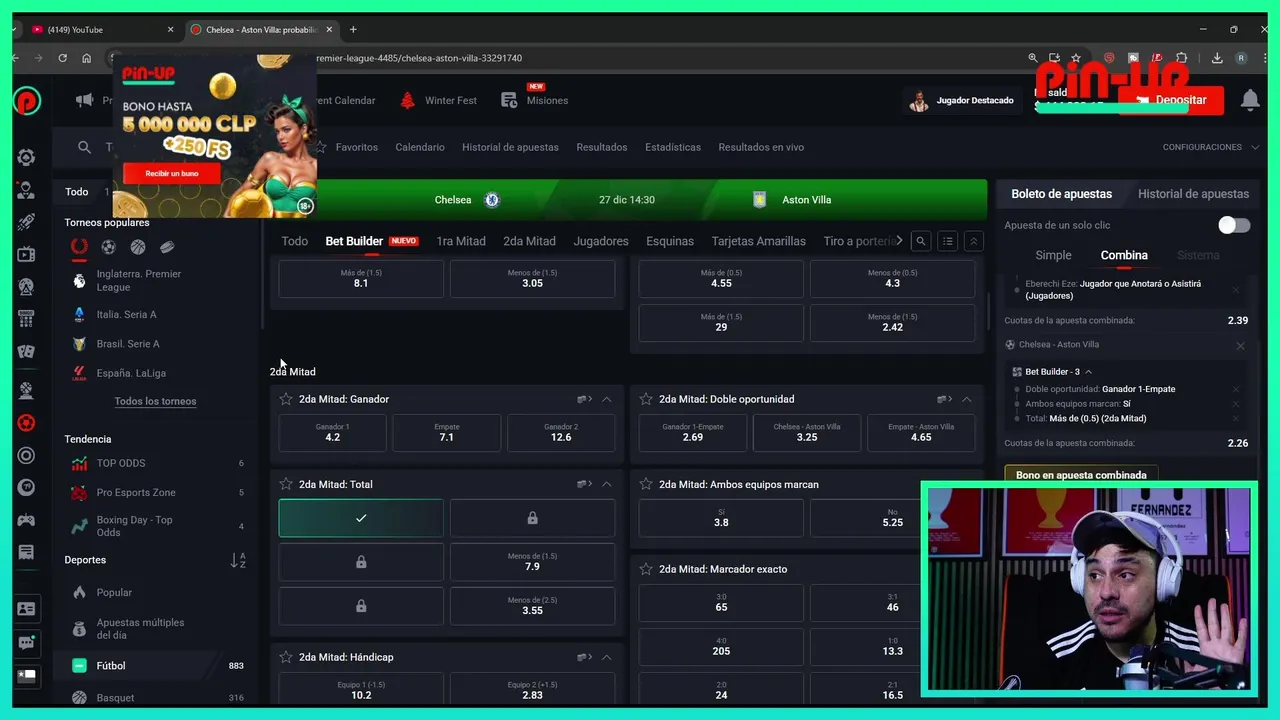Click the Chelsea team crest

492,200
